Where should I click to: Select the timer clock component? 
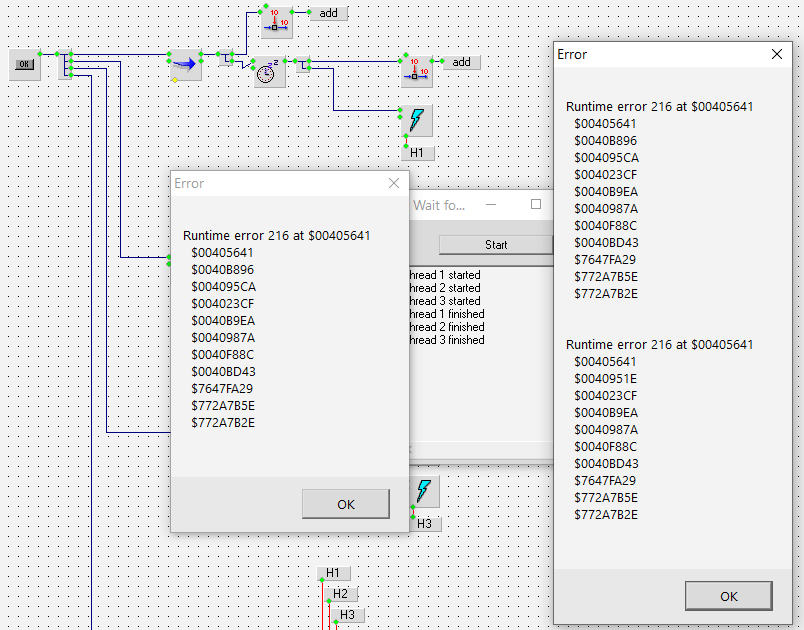click(x=269, y=72)
